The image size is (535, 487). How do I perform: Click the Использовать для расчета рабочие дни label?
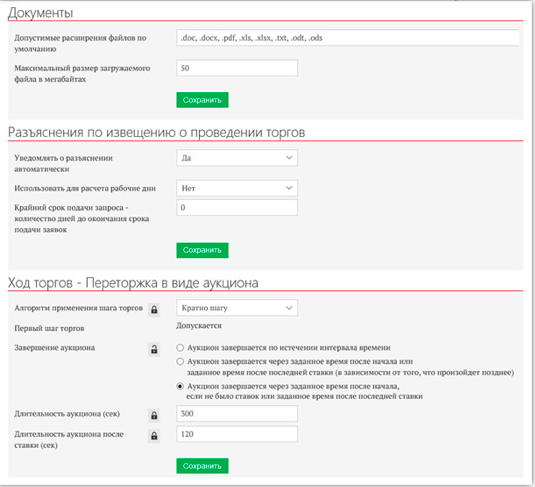85,188
